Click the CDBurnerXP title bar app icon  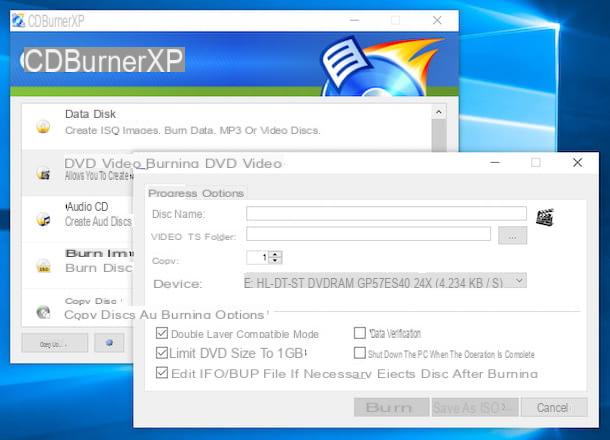[x=18, y=21]
